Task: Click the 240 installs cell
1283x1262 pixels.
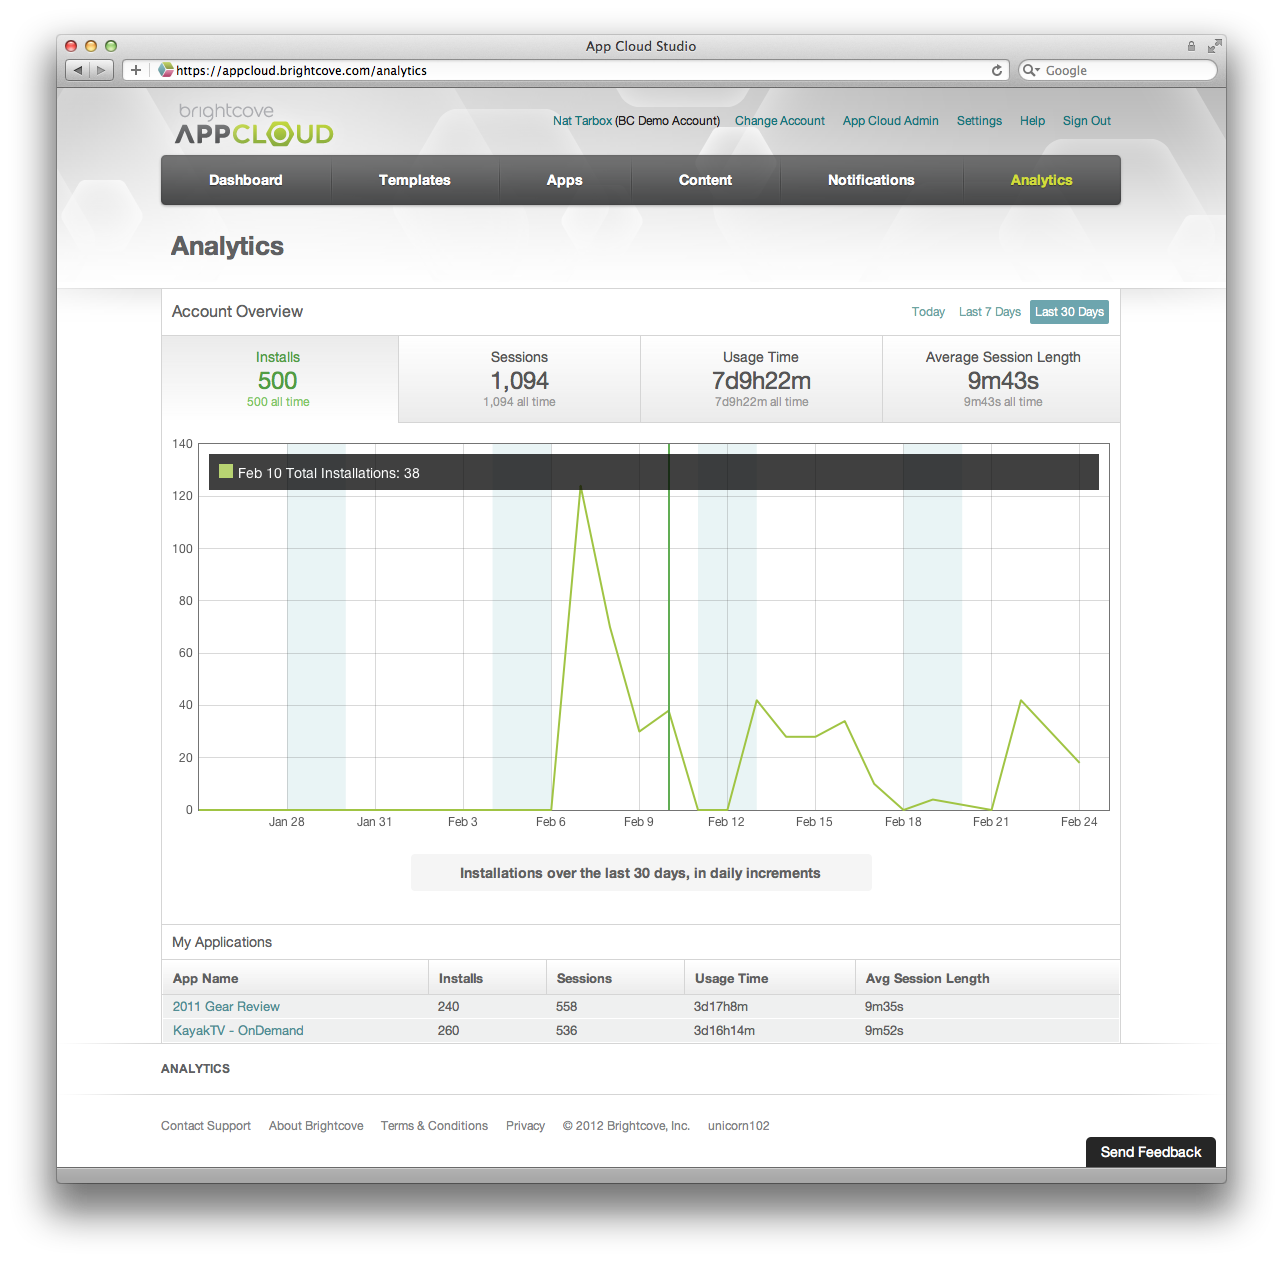Action: pos(448,1006)
